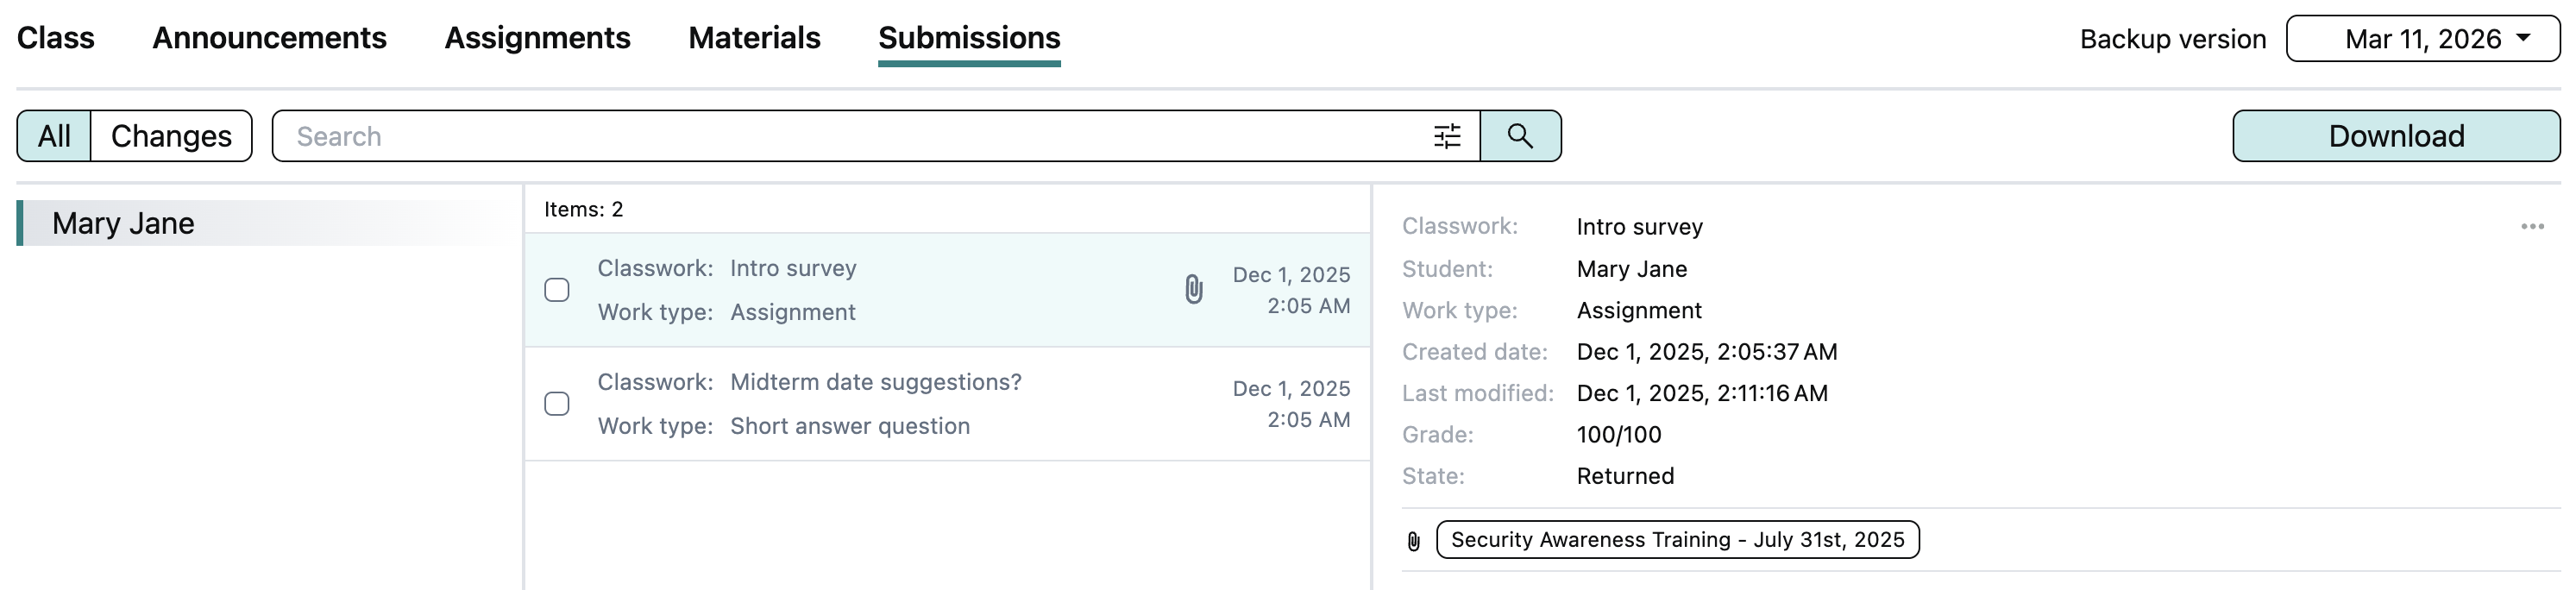This screenshot has height=590, width=2576.
Task: Go to the Assignments tab
Action: pyautogui.click(x=537, y=38)
